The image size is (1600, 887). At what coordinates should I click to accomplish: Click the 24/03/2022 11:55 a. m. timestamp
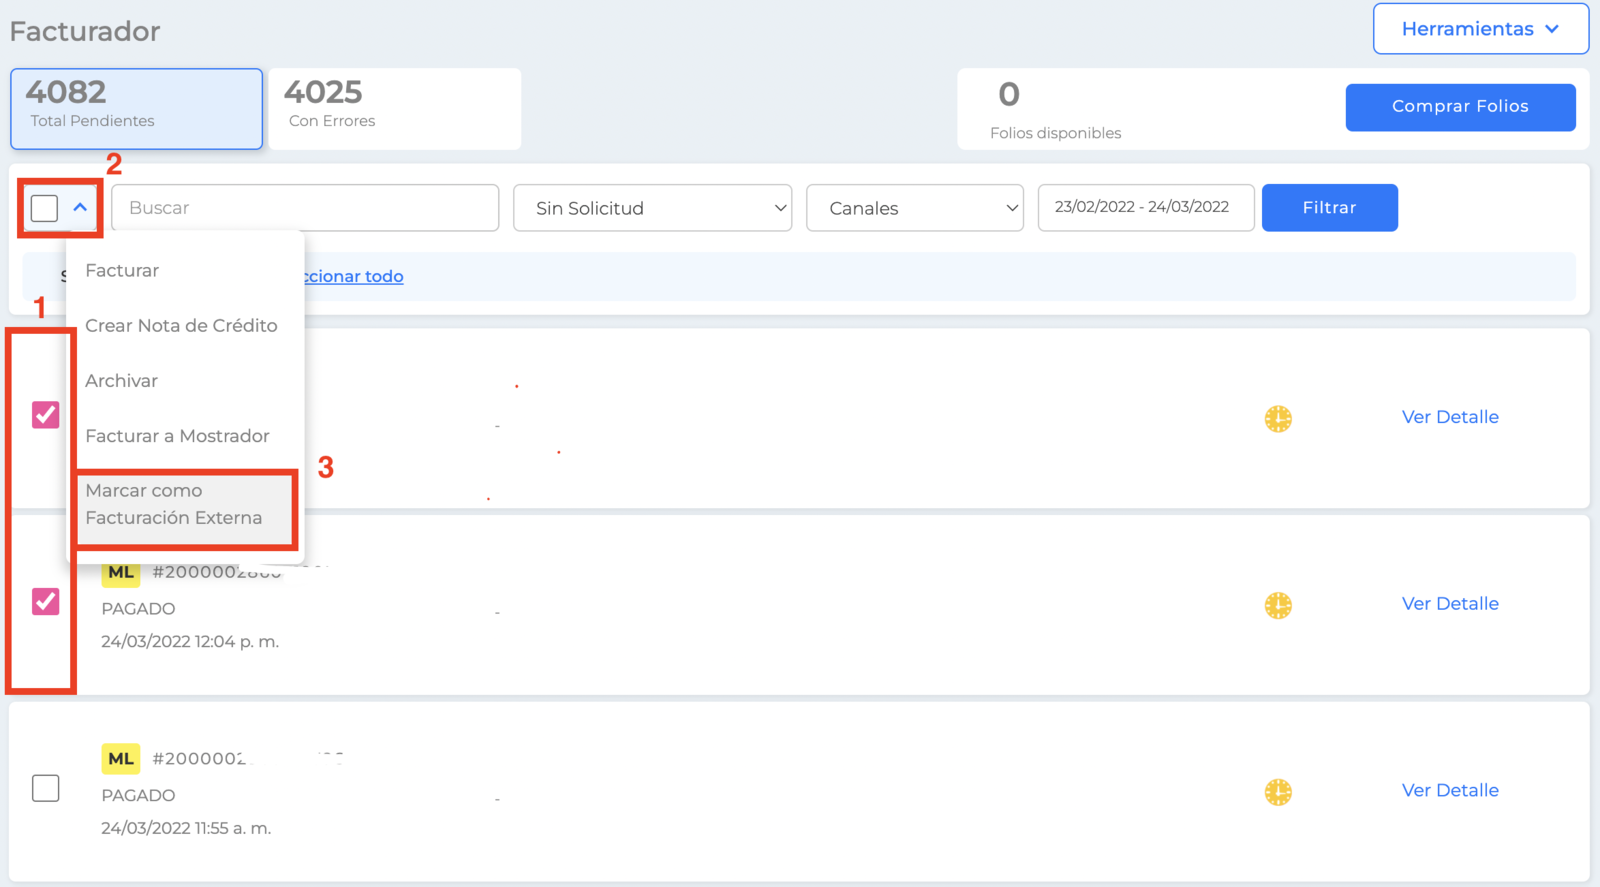tap(186, 829)
